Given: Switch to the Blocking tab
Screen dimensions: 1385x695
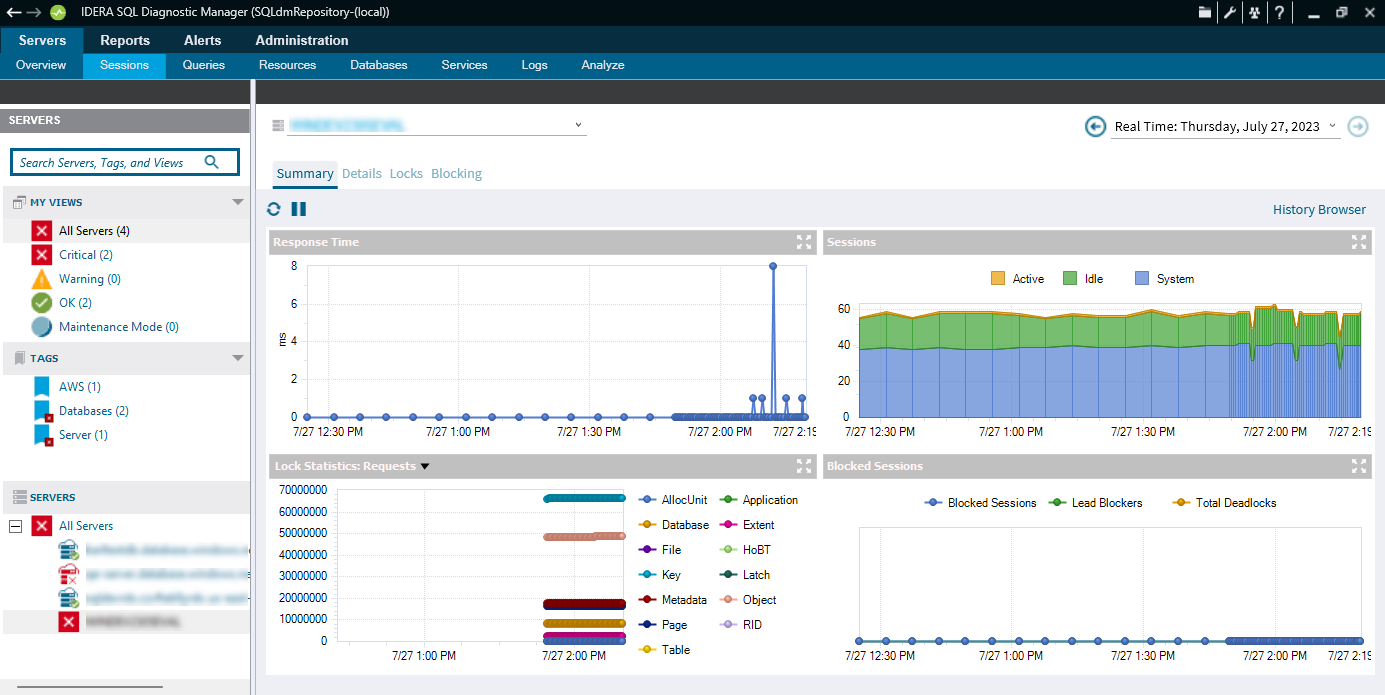Looking at the screenshot, I should point(456,174).
